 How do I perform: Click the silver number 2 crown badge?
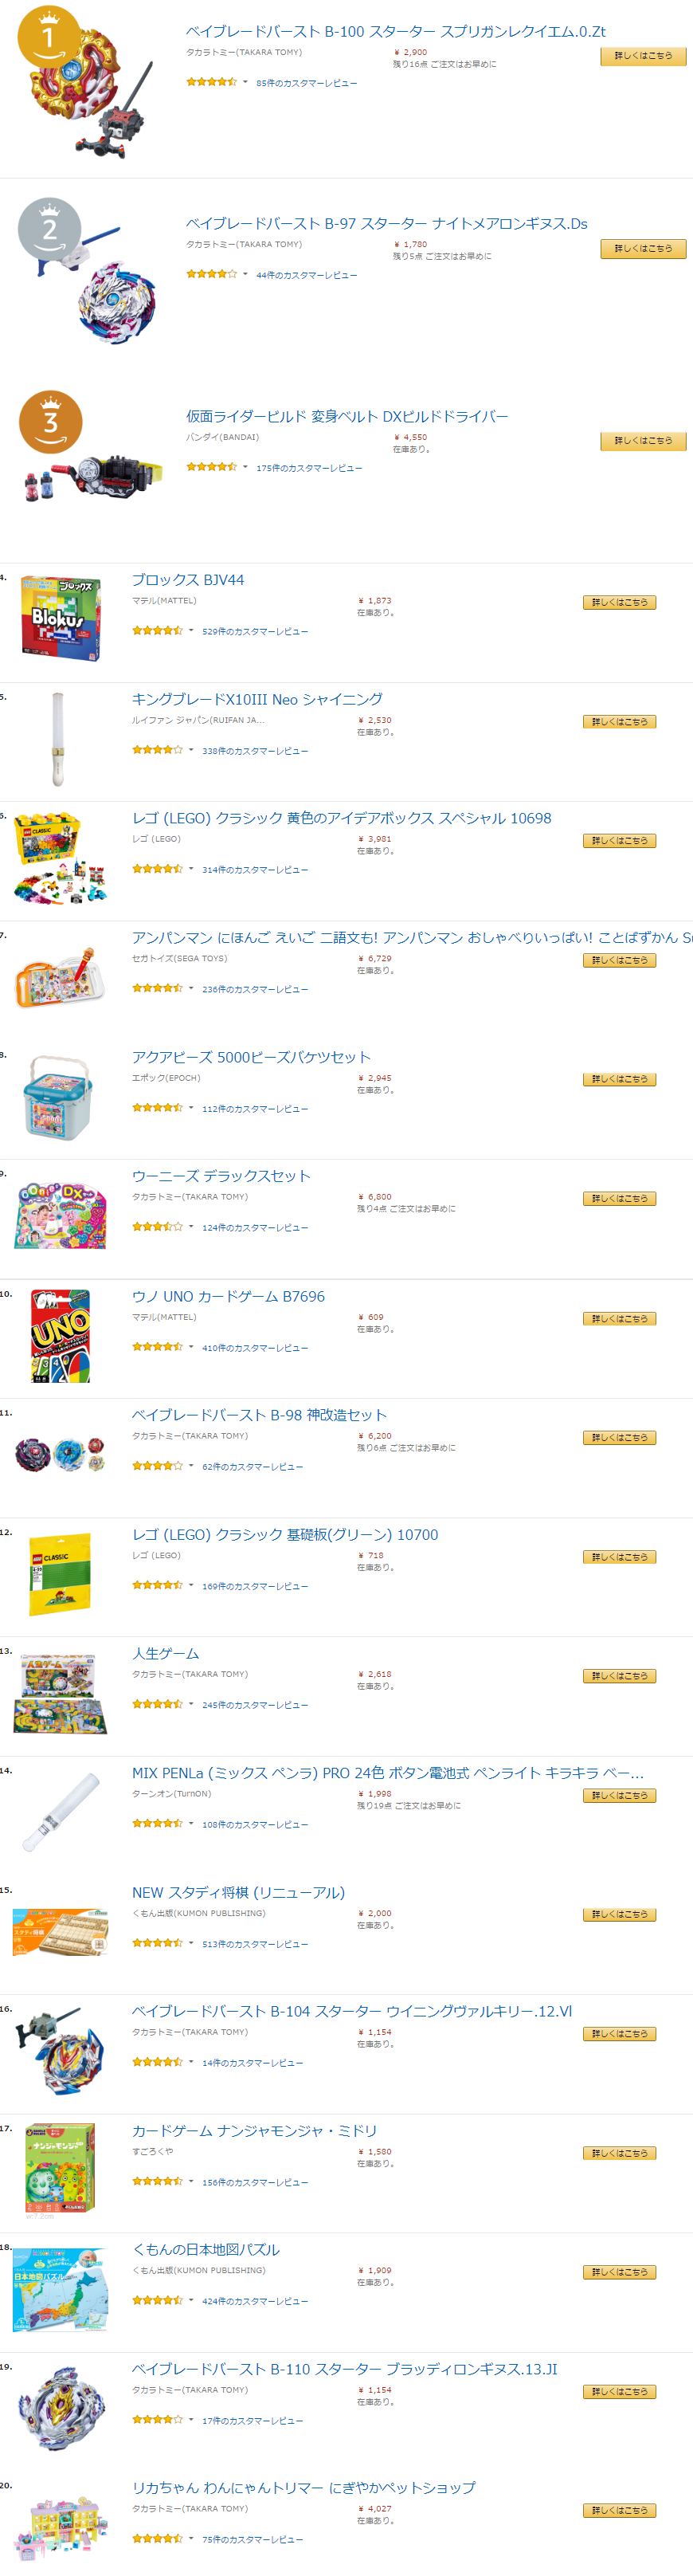click(49, 230)
